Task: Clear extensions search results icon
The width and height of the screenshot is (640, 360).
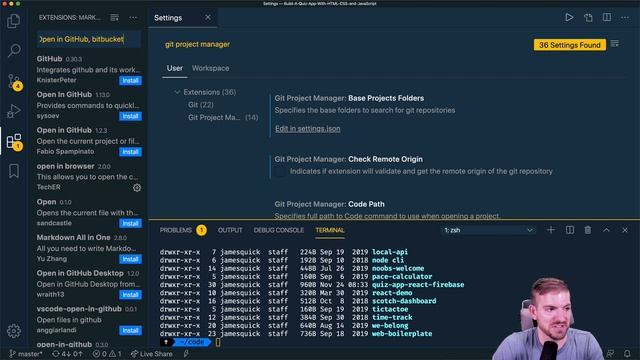Action: point(115,18)
